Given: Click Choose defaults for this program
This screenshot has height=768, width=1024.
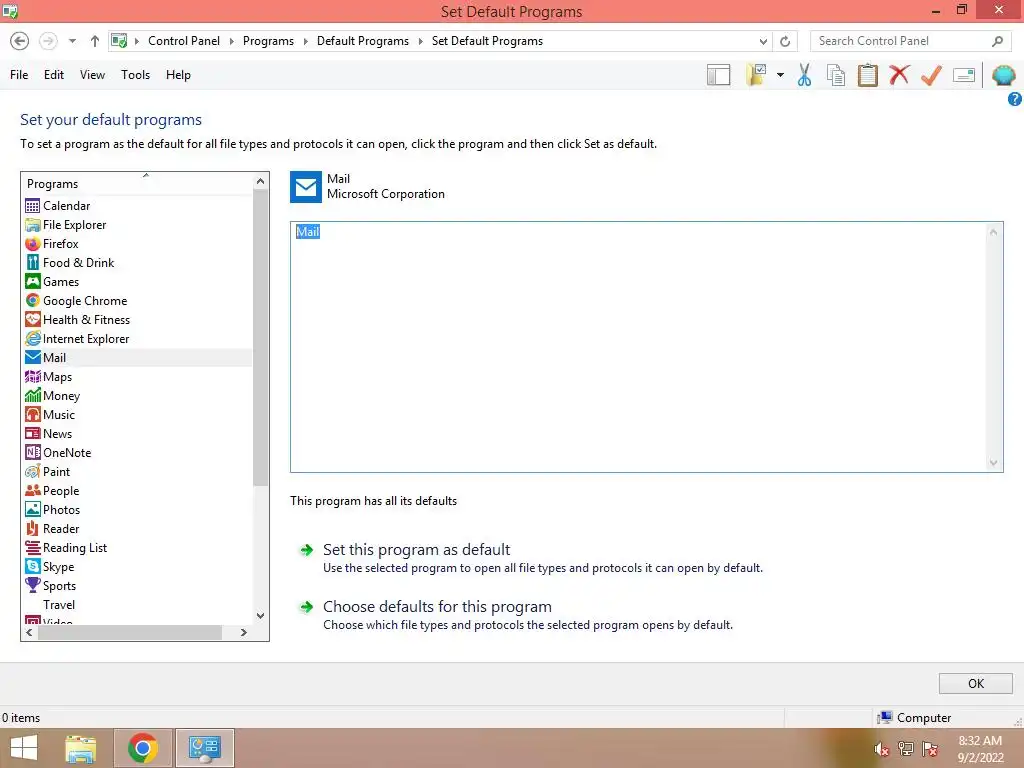Looking at the screenshot, I should pyautogui.click(x=437, y=607).
